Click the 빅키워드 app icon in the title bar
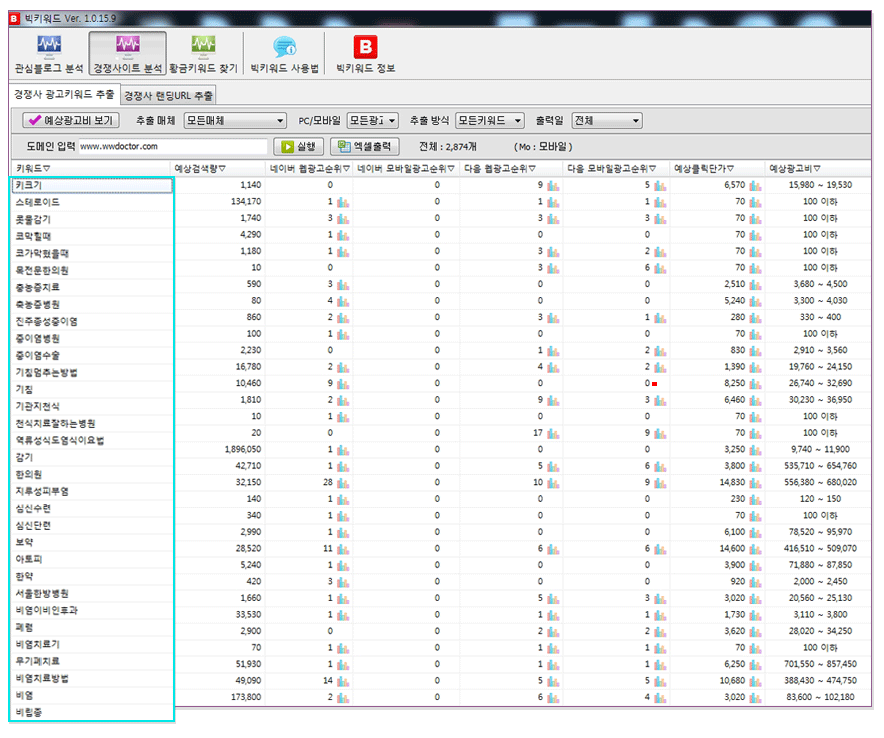Screen dimensions: 884x738 [x=15, y=19]
